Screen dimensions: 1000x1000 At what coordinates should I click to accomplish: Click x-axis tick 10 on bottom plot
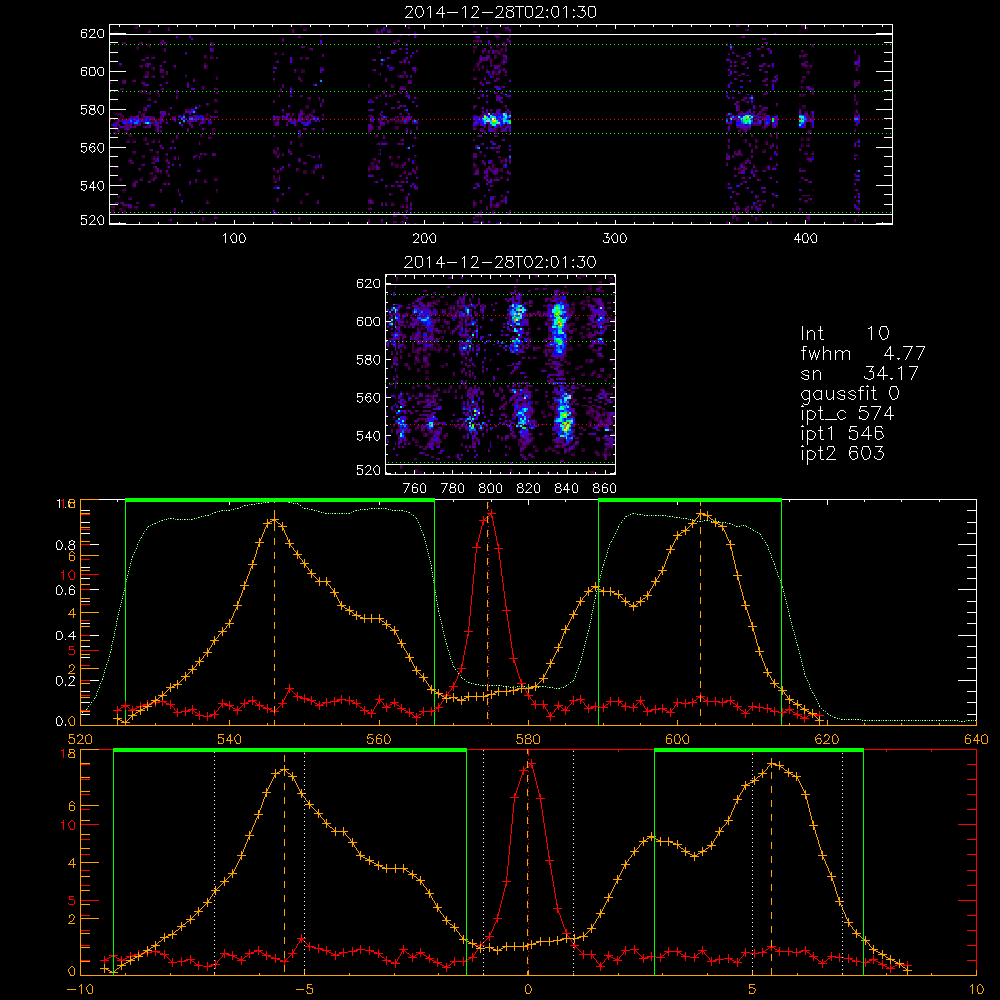pyautogui.click(x=976, y=990)
